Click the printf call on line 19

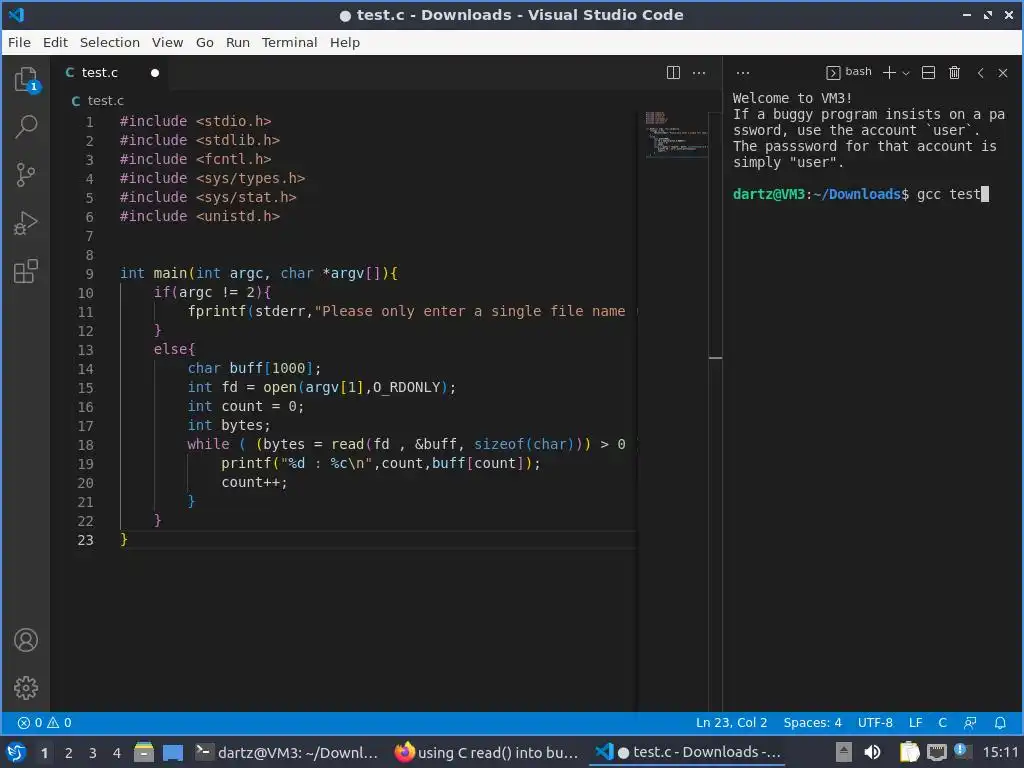click(x=246, y=463)
